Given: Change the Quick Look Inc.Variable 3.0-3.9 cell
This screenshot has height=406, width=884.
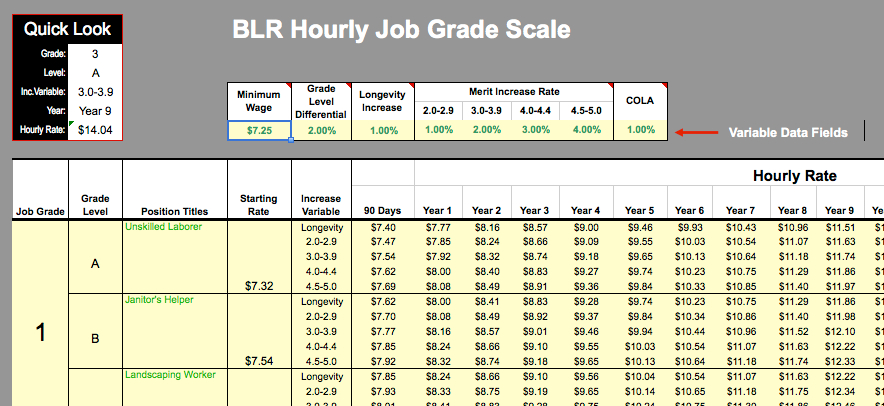Looking at the screenshot, I should coord(95,92).
